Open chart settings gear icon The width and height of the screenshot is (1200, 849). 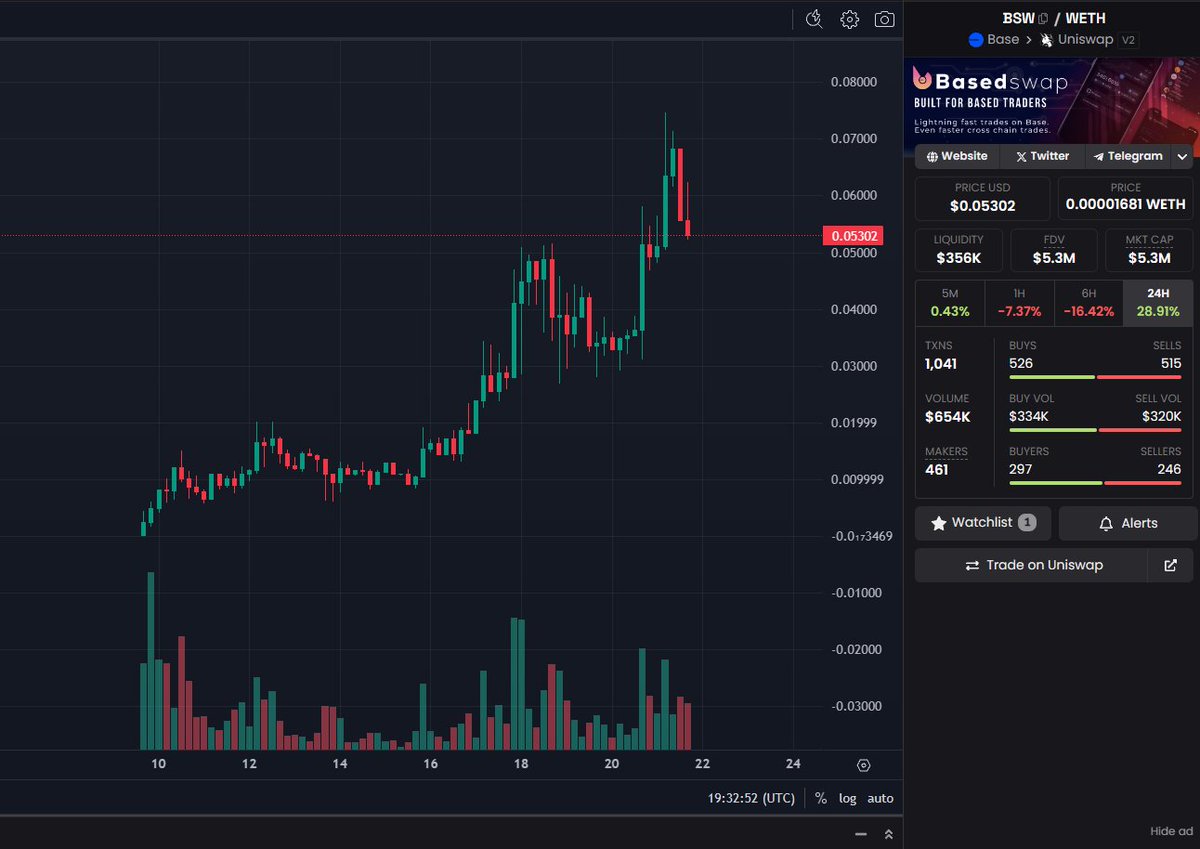click(x=849, y=19)
